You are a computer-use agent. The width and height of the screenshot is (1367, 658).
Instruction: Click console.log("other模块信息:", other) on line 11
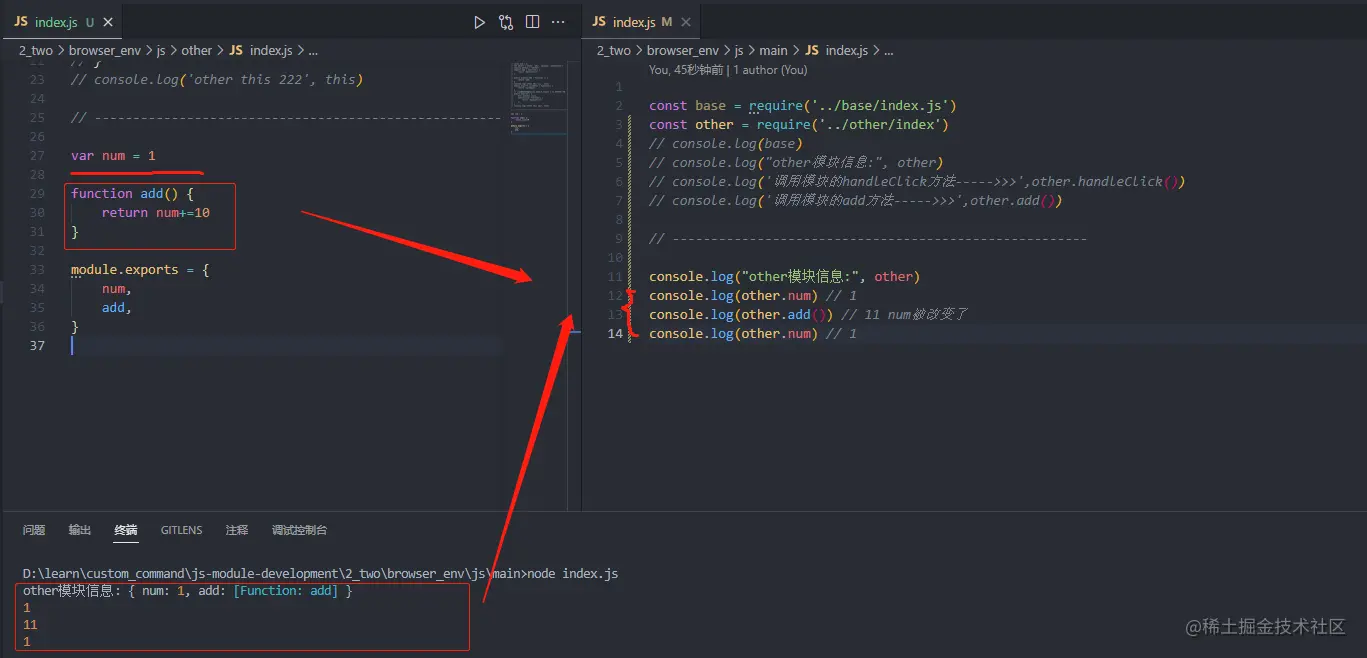784,277
